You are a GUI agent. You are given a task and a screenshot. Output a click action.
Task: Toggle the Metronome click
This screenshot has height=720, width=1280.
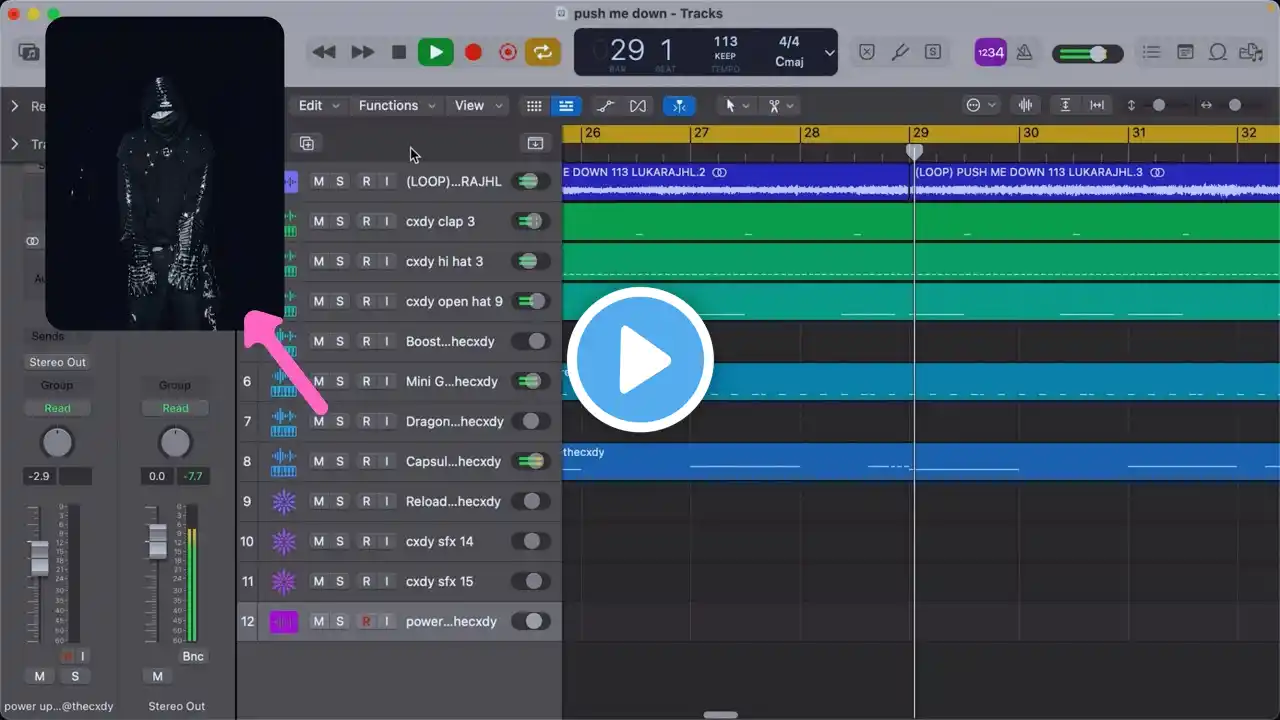[1024, 52]
